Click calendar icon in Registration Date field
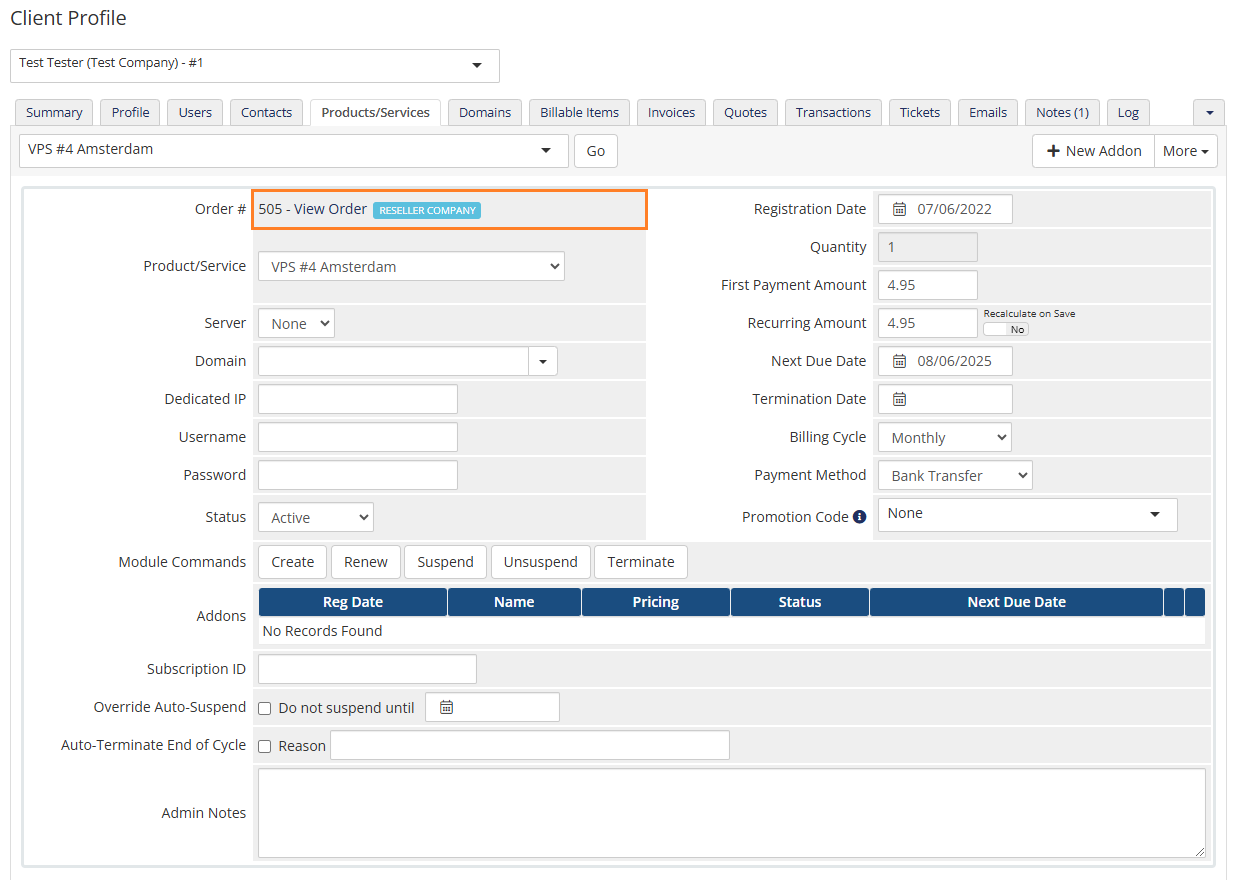The height and width of the screenshot is (880, 1236). [x=899, y=209]
